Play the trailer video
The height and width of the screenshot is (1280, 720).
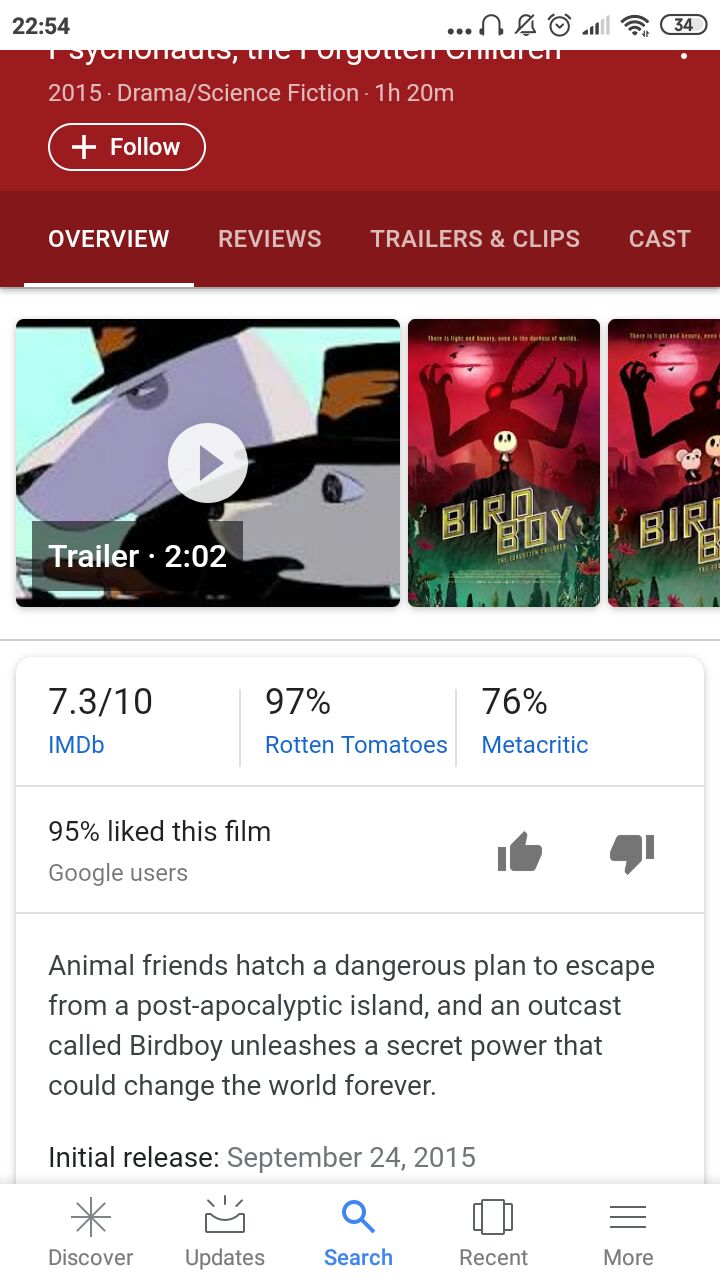tap(208, 463)
